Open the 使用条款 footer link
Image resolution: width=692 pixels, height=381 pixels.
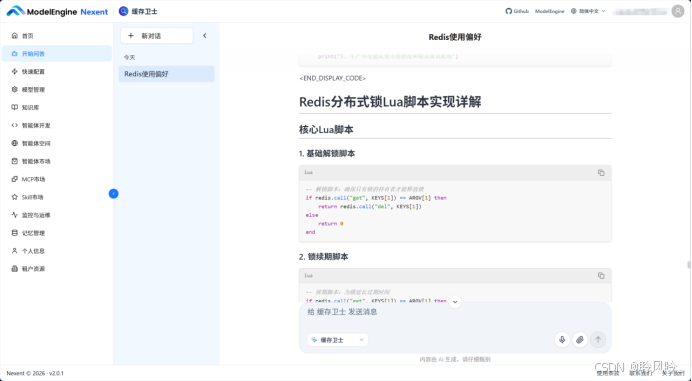pos(608,373)
